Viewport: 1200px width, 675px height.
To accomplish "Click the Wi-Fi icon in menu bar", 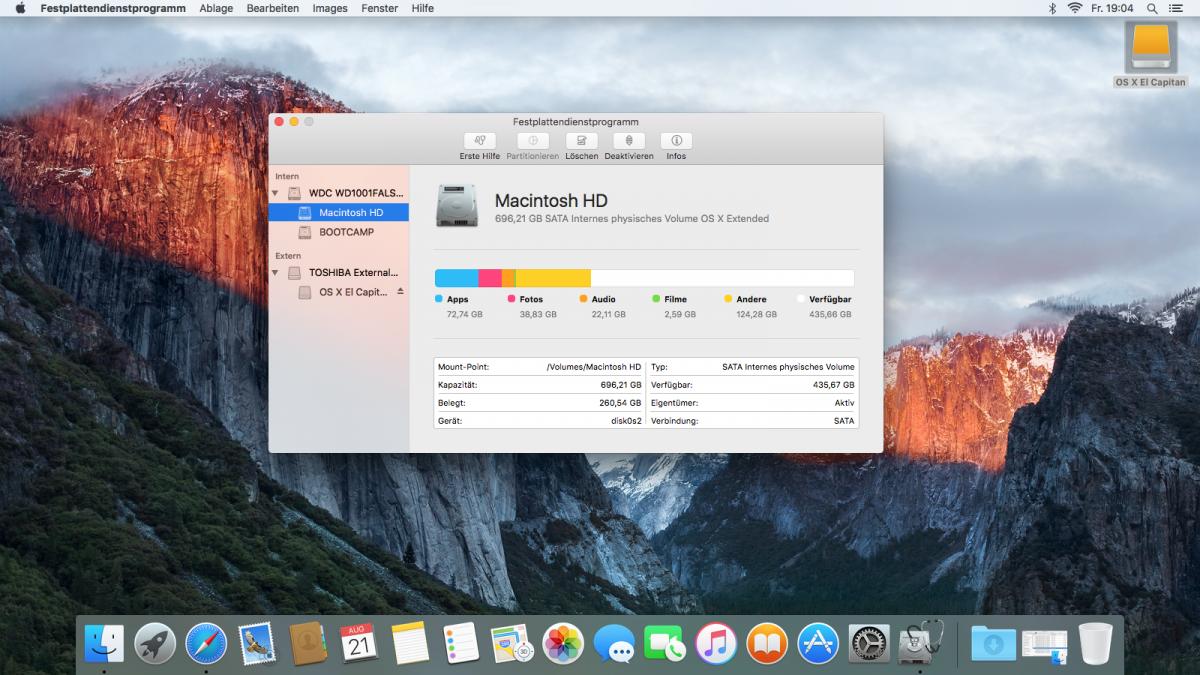I will (1075, 8).
